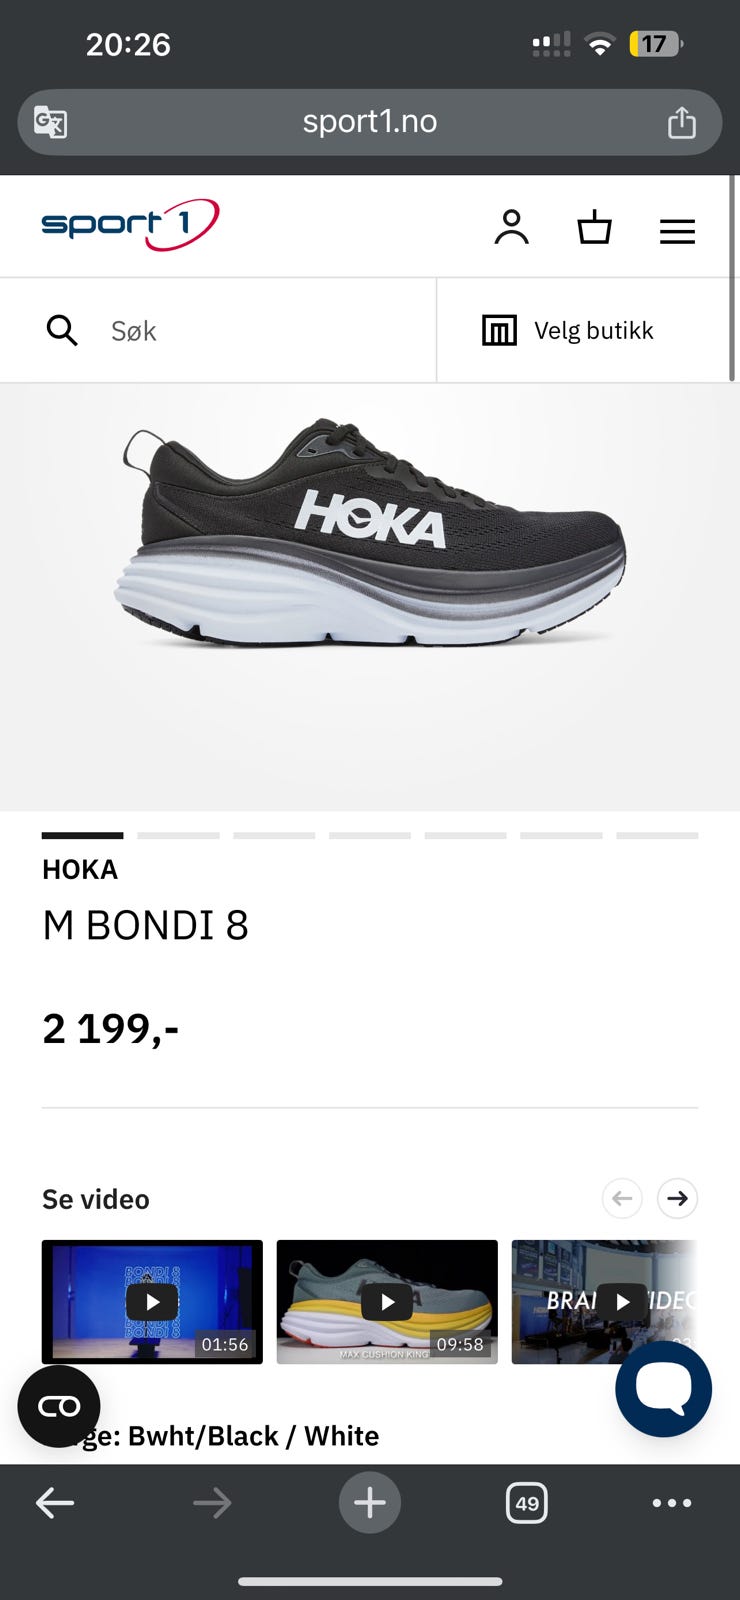Screen dimensions: 740x1600
Task: Select the second product image indicator
Action: click(x=178, y=835)
